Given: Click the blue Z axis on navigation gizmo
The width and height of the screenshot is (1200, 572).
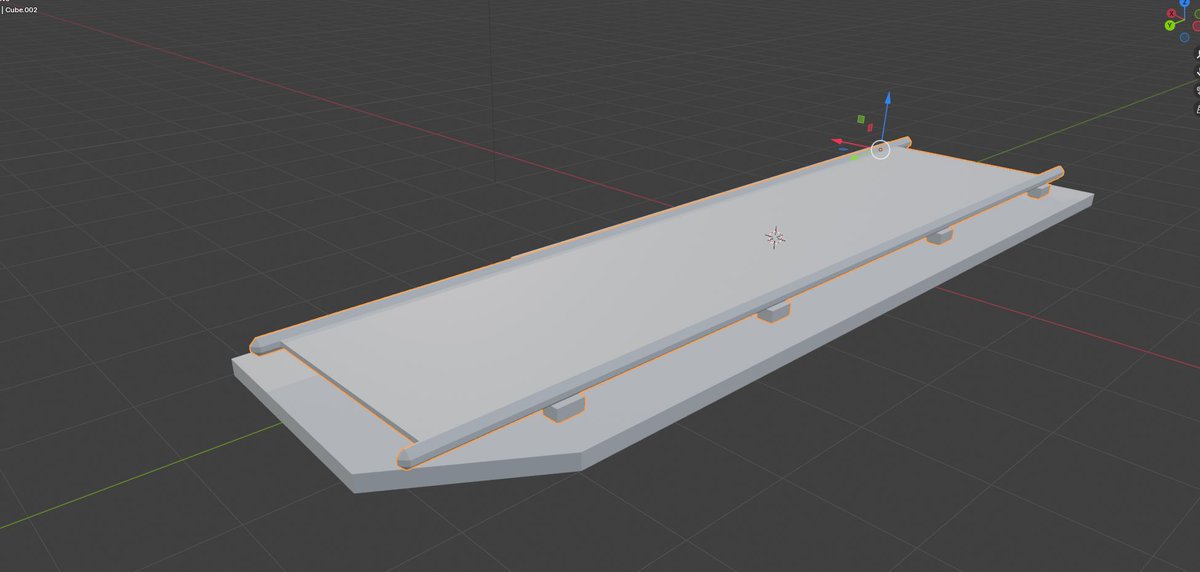Looking at the screenshot, I should pyautogui.click(x=1187, y=4).
